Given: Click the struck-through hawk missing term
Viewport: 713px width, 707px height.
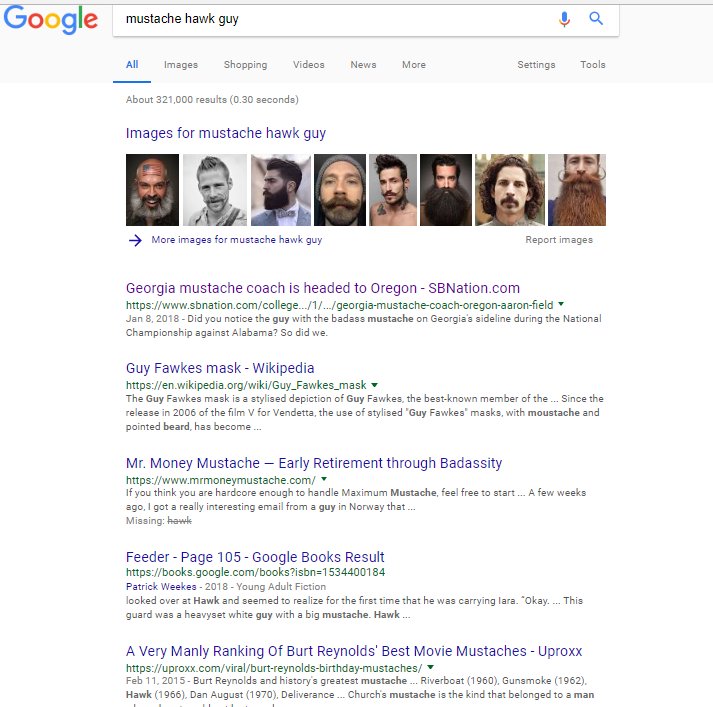Looking at the screenshot, I should tap(180, 521).
